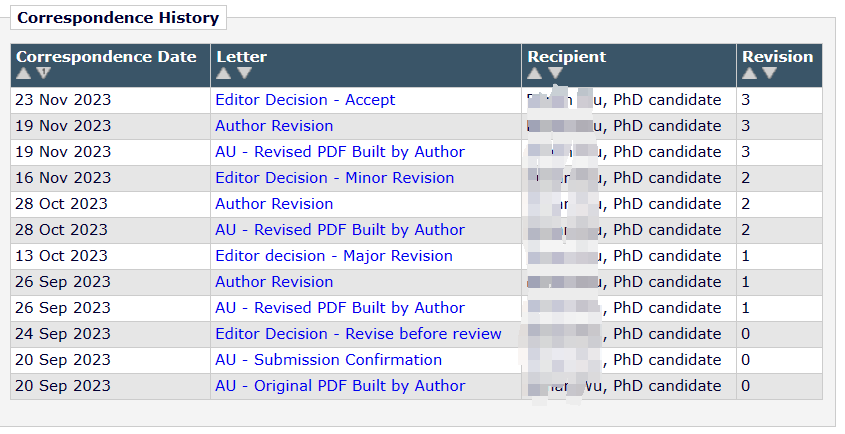Image resolution: width=845 pixels, height=434 pixels.
Task: Sort Letter column ascending with up arrow
Action: (x=224, y=74)
